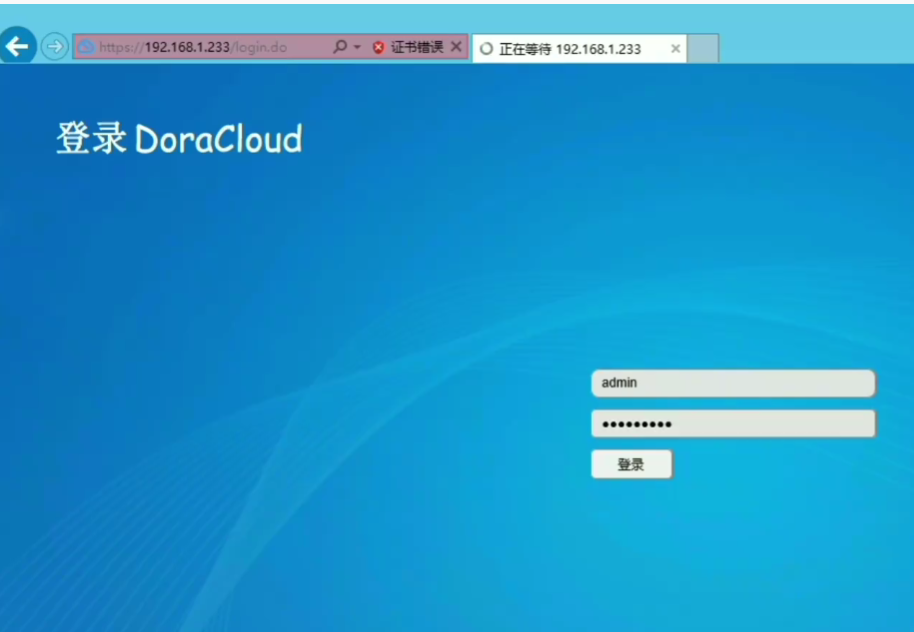914x632 pixels.
Task: Click the browser forward arrow button
Action: [x=55, y=46]
